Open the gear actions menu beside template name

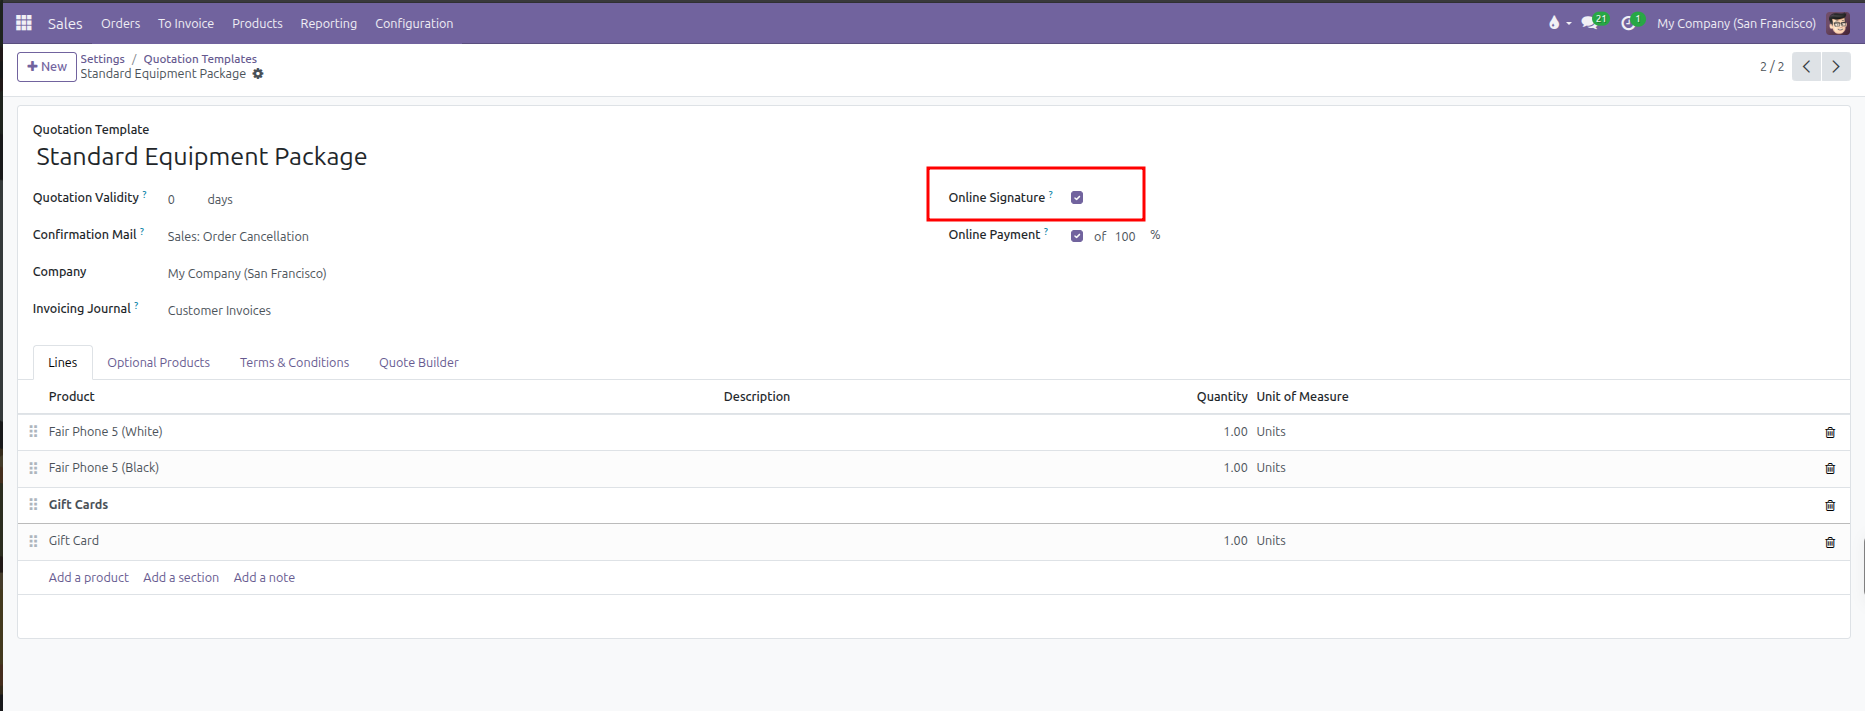click(x=258, y=74)
